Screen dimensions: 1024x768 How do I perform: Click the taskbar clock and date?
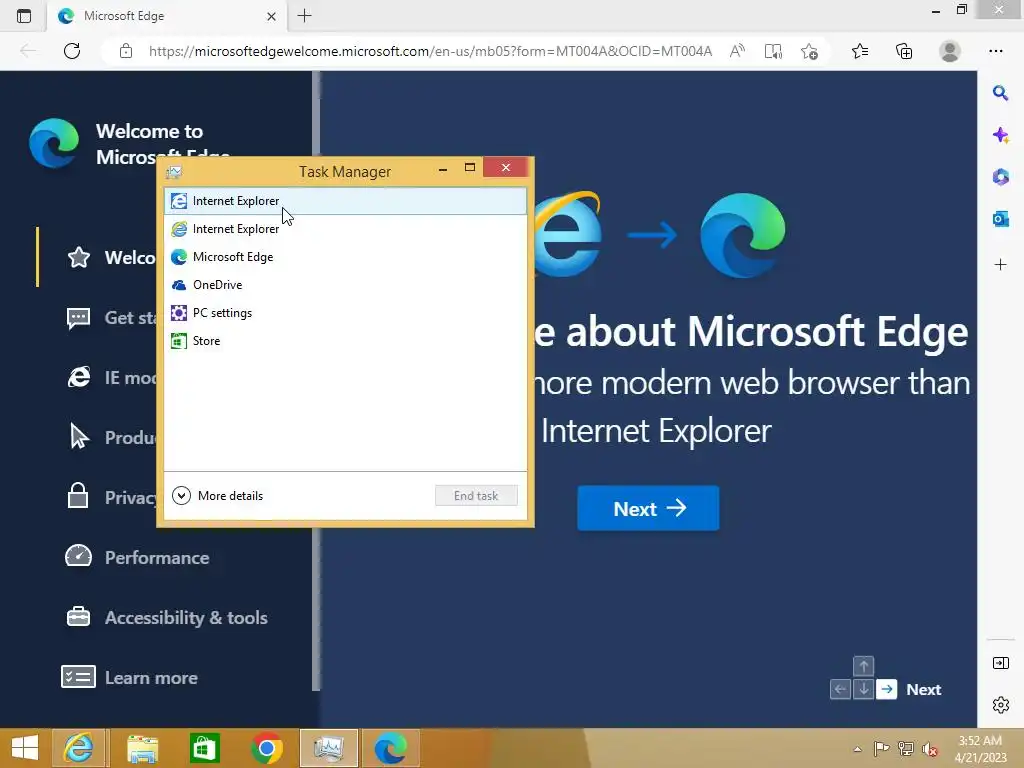coord(980,749)
